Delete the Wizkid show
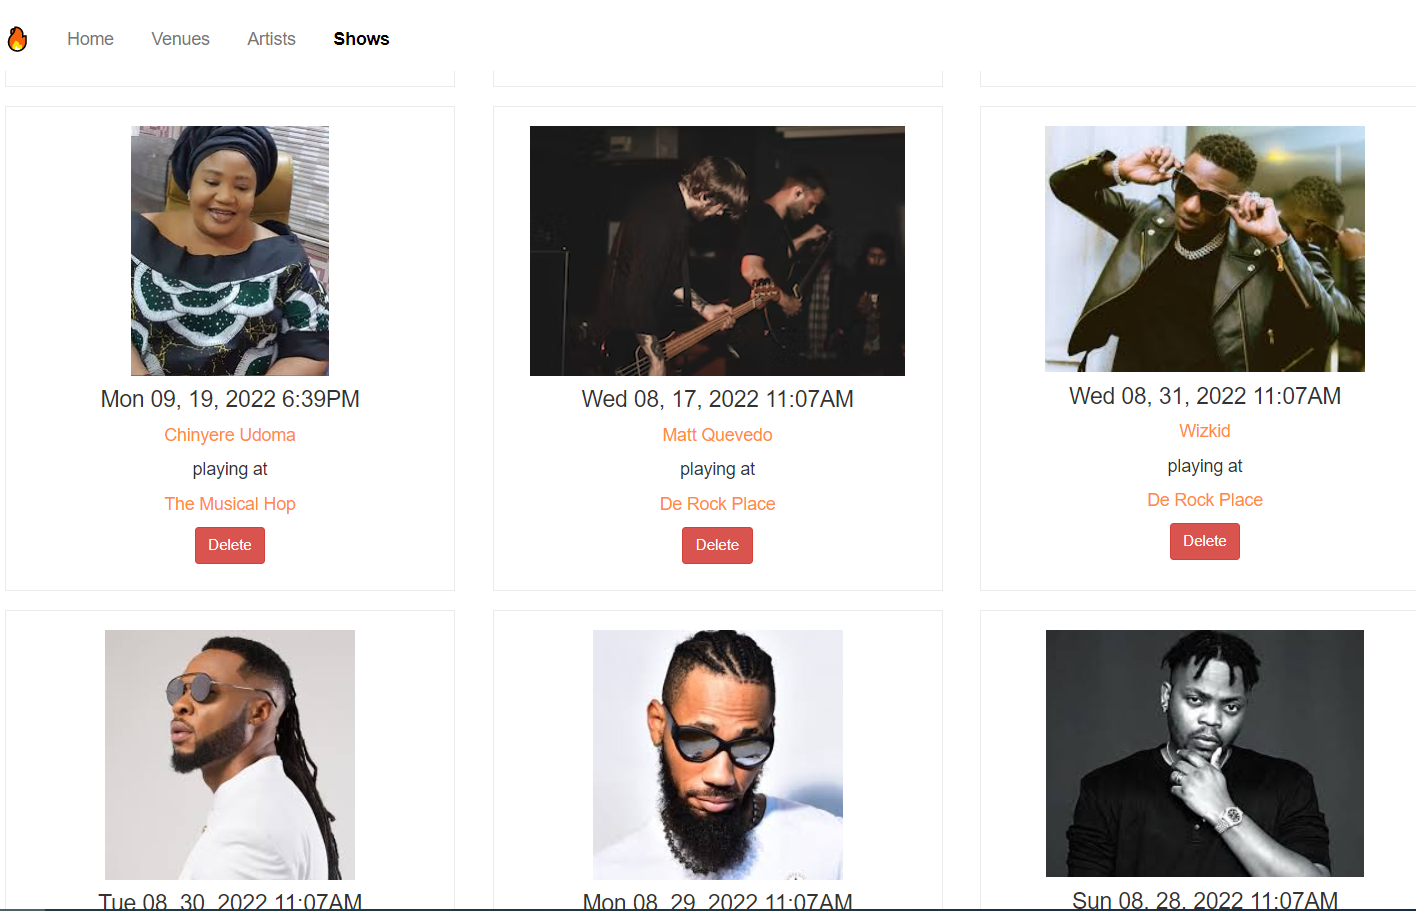1416x911 pixels. (x=1205, y=541)
